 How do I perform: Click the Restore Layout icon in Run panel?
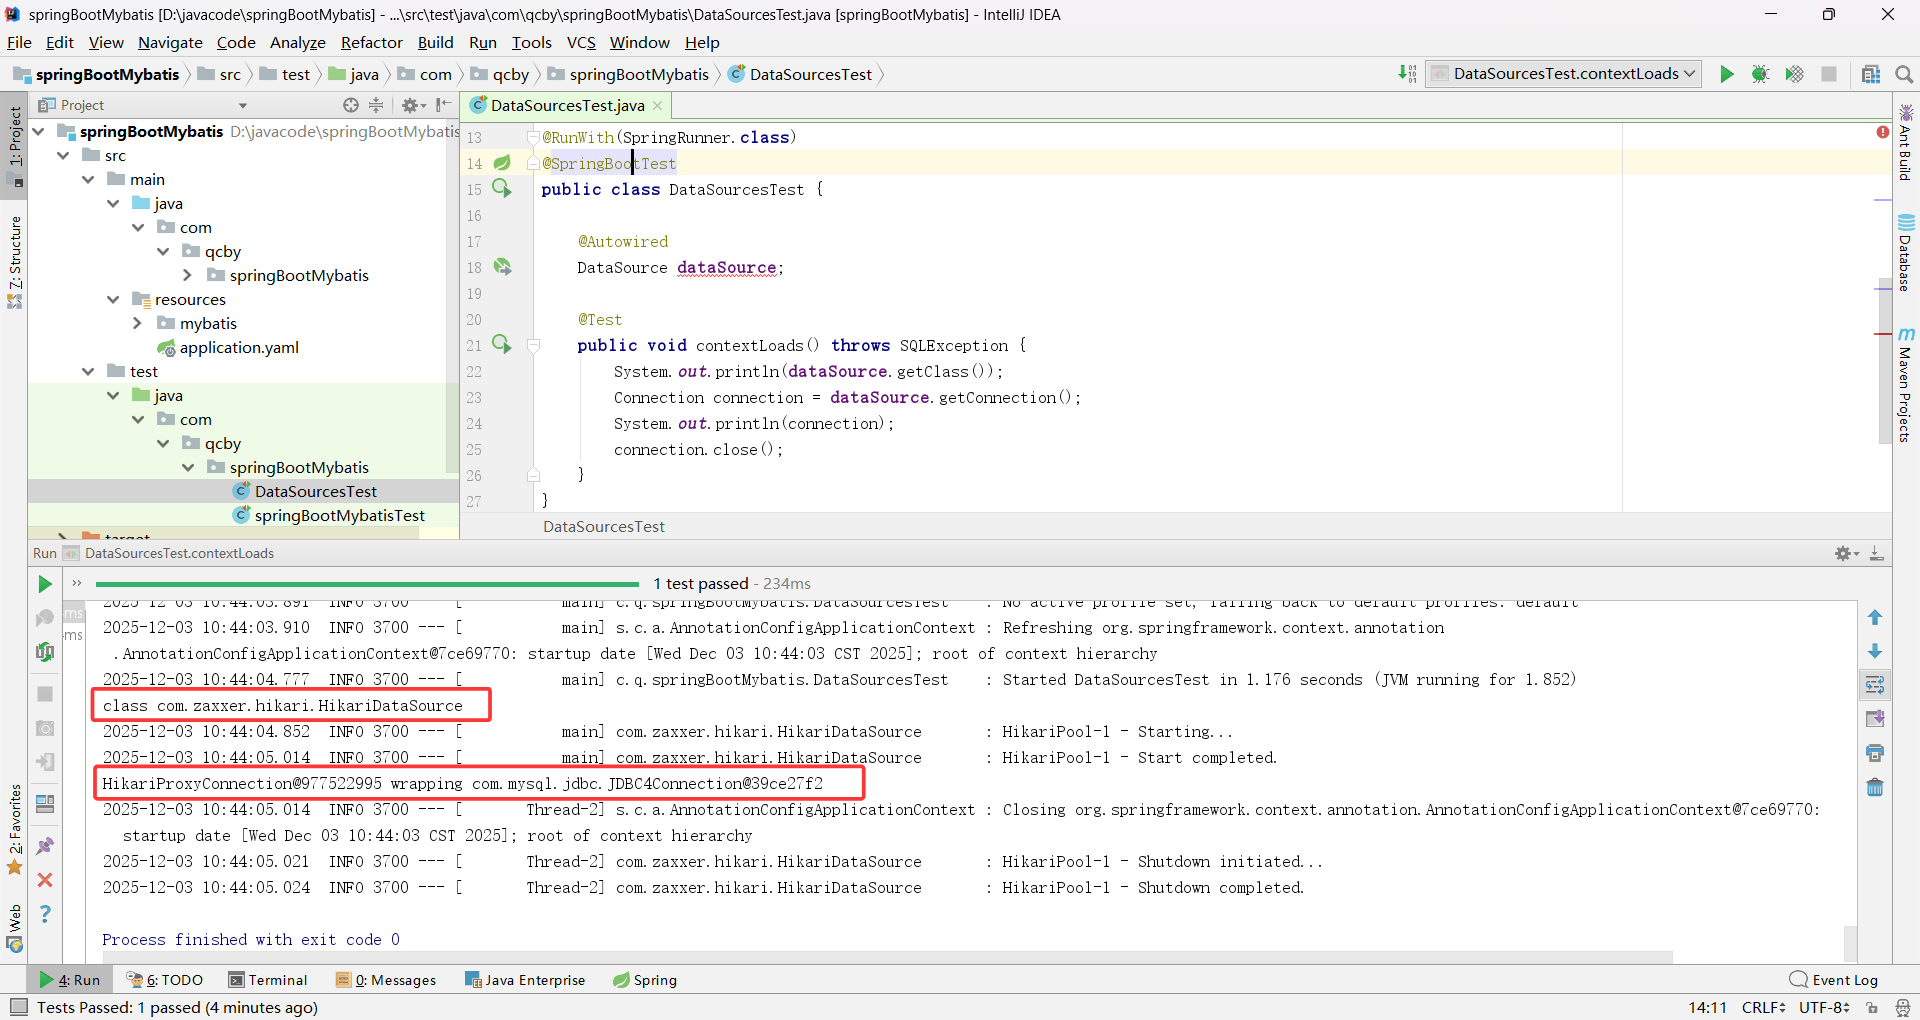(45, 804)
